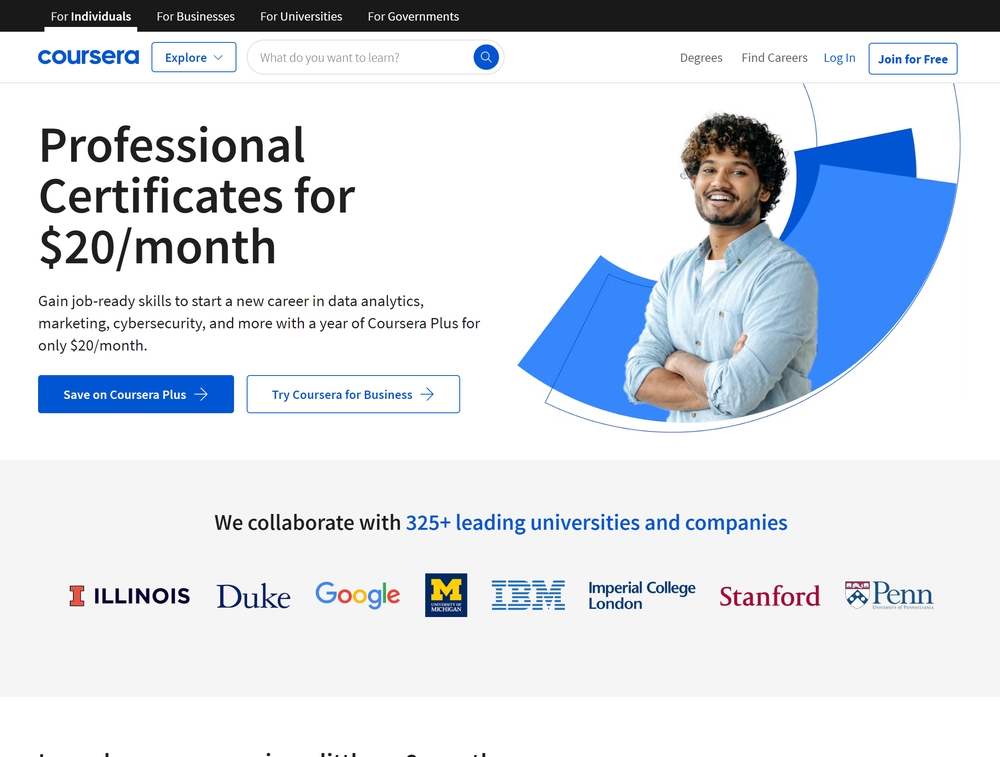This screenshot has height=757, width=1000.
Task: Switch to the For Individuals tab
Action: pyautogui.click(x=91, y=16)
